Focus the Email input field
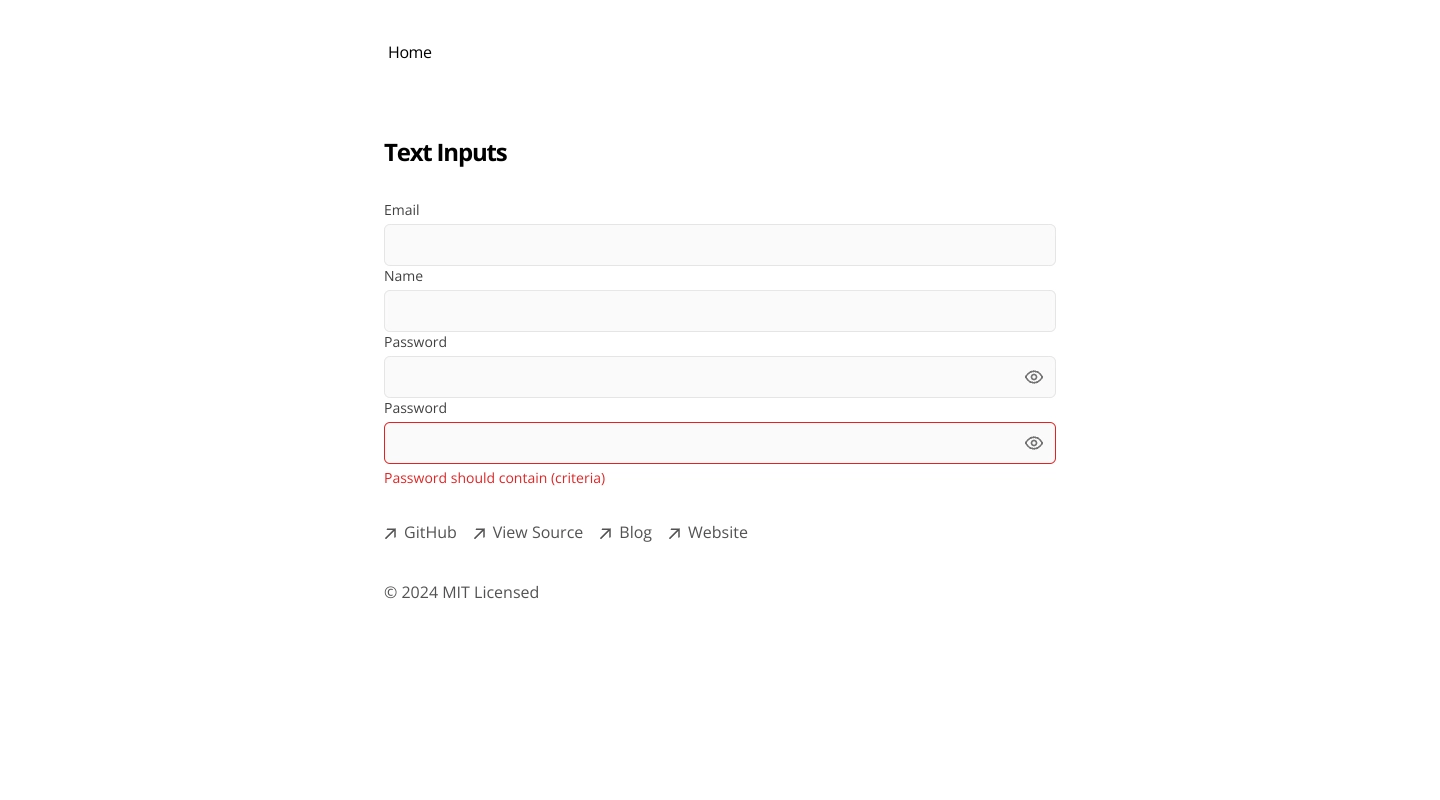 720,245
